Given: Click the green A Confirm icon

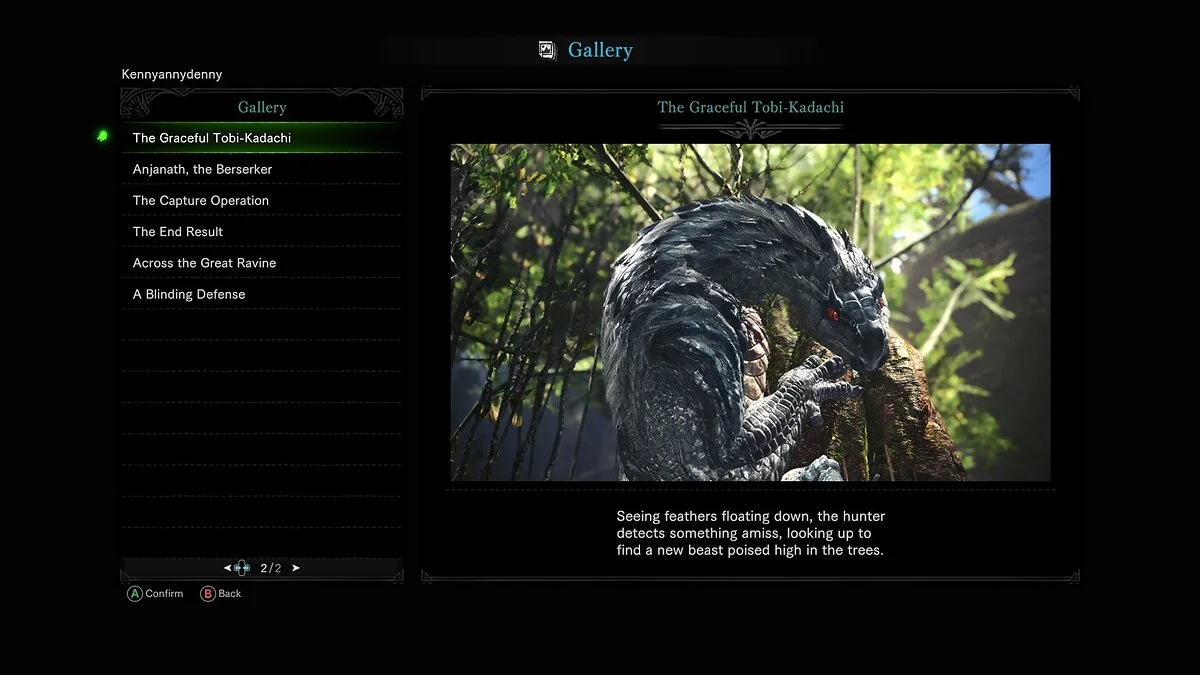Looking at the screenshot, I should (134, 594).
